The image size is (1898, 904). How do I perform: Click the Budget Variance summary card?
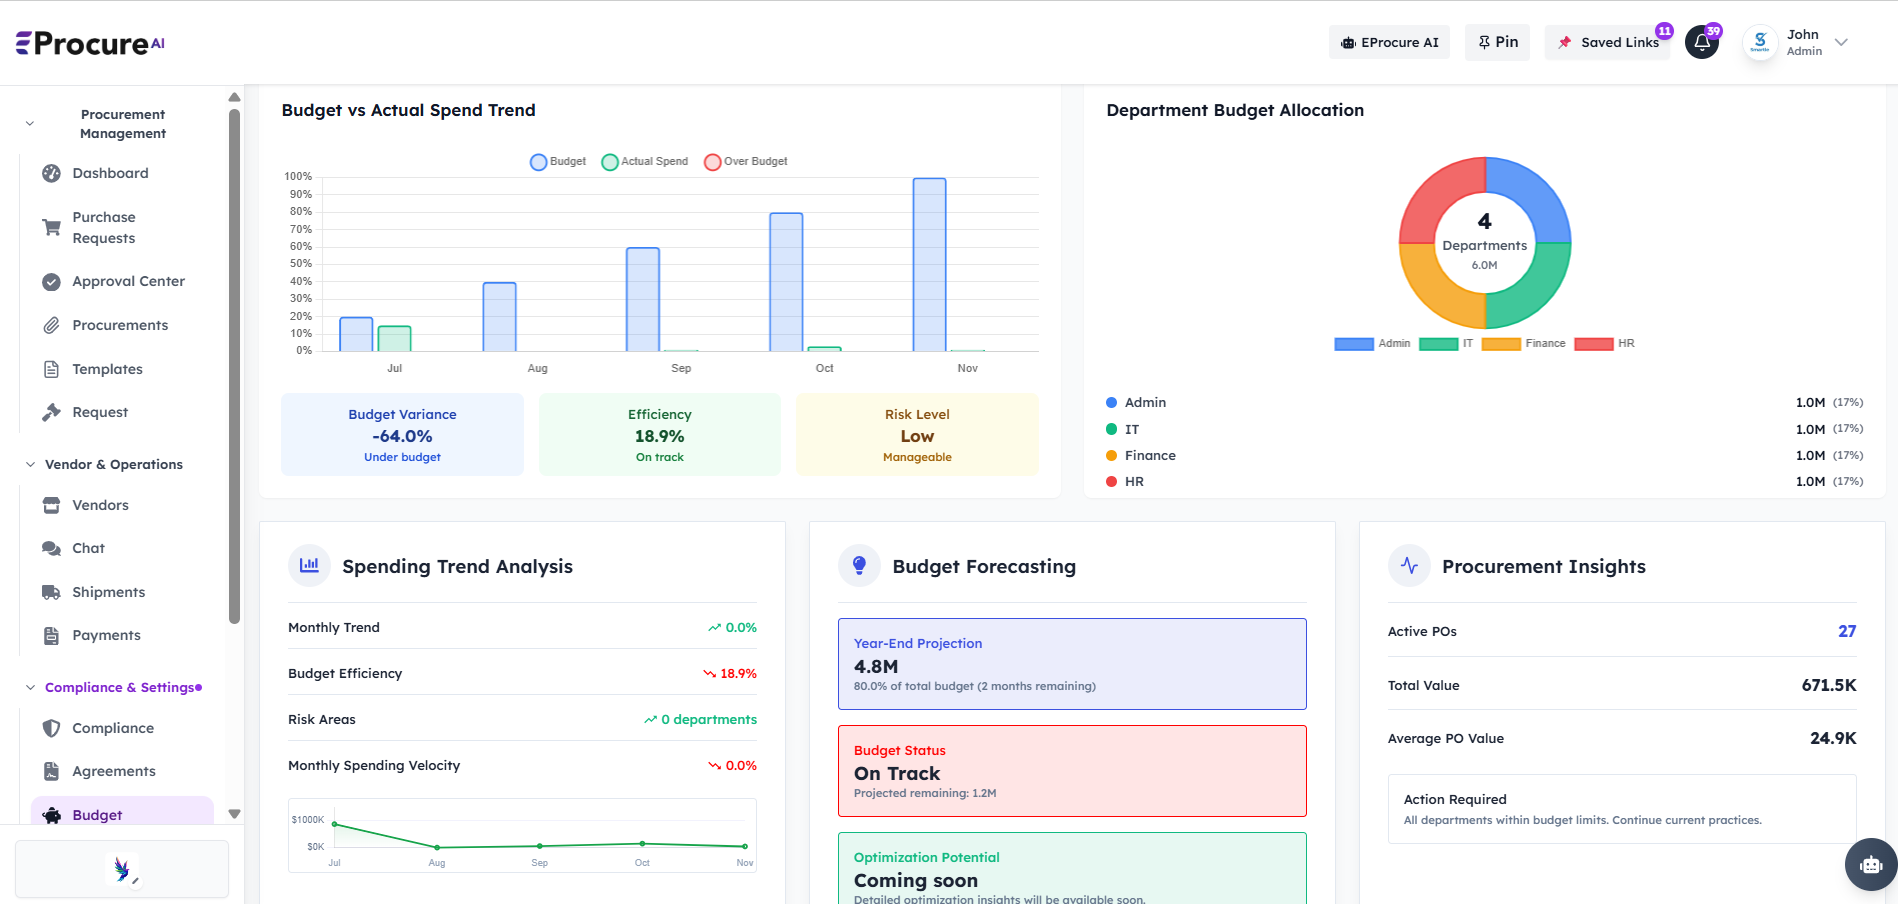(402, 434)
